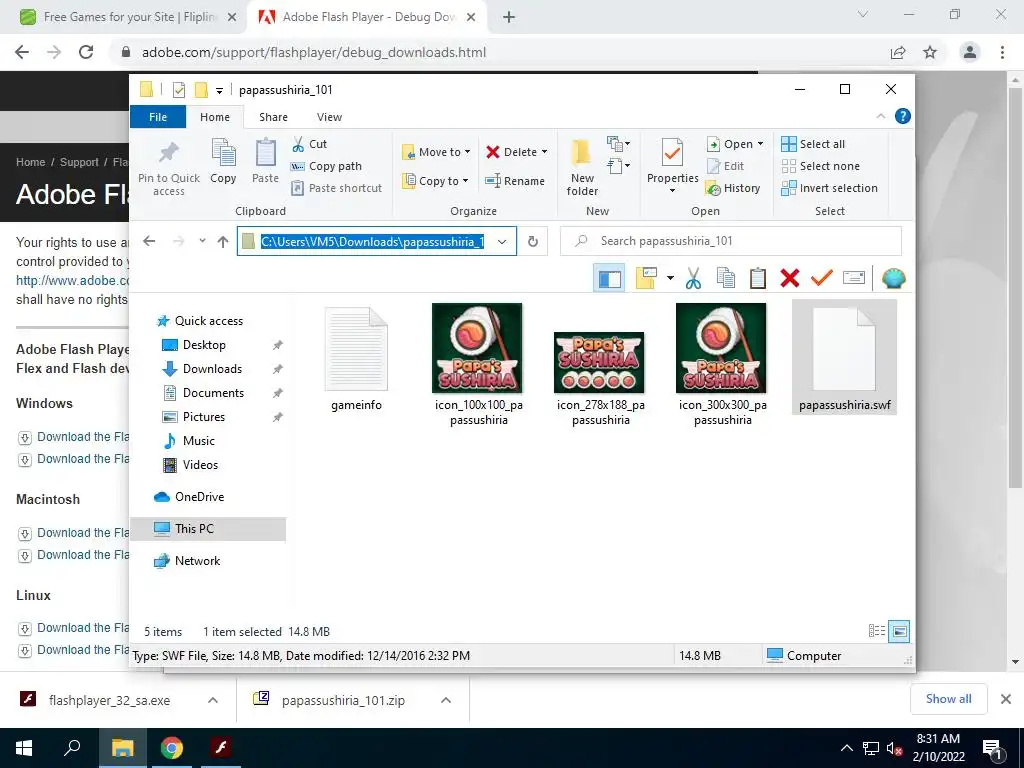Expand the address bar history dropdown

click(502, 241)
